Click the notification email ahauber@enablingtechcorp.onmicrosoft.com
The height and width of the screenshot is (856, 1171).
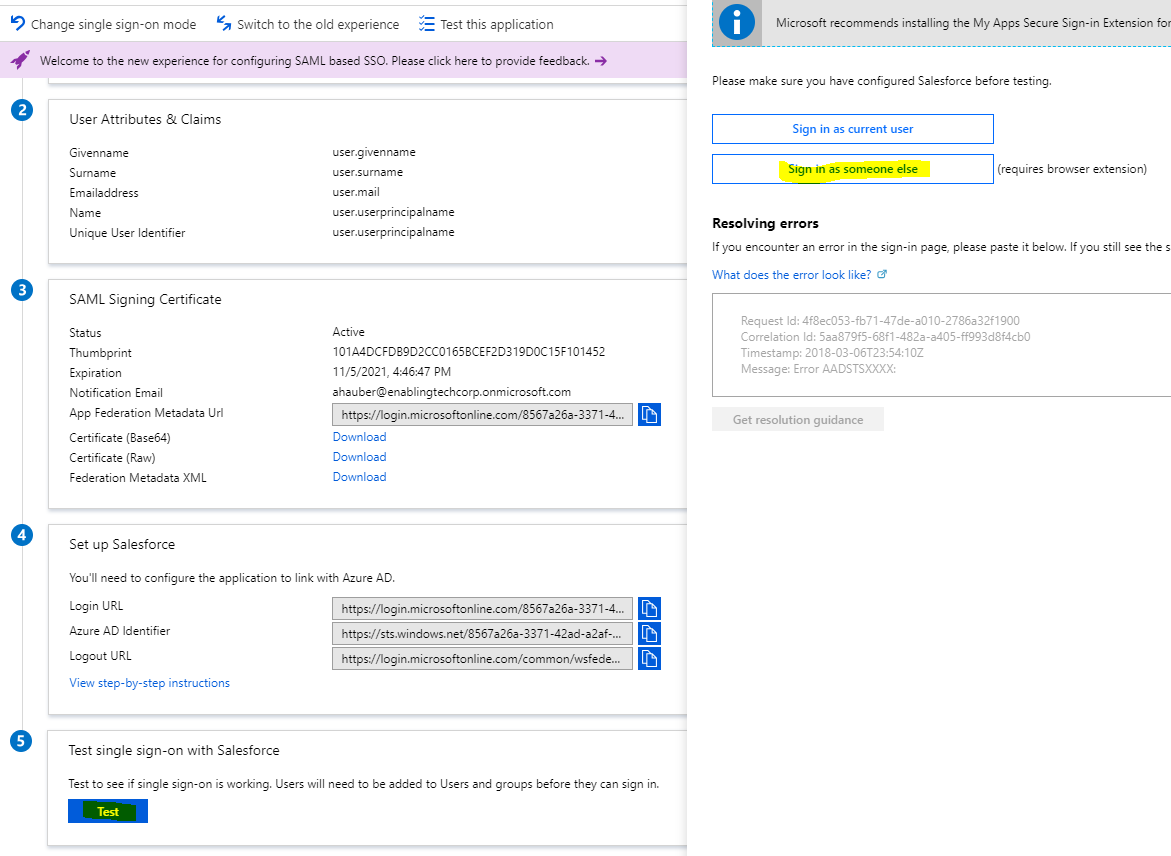point(452,392)
